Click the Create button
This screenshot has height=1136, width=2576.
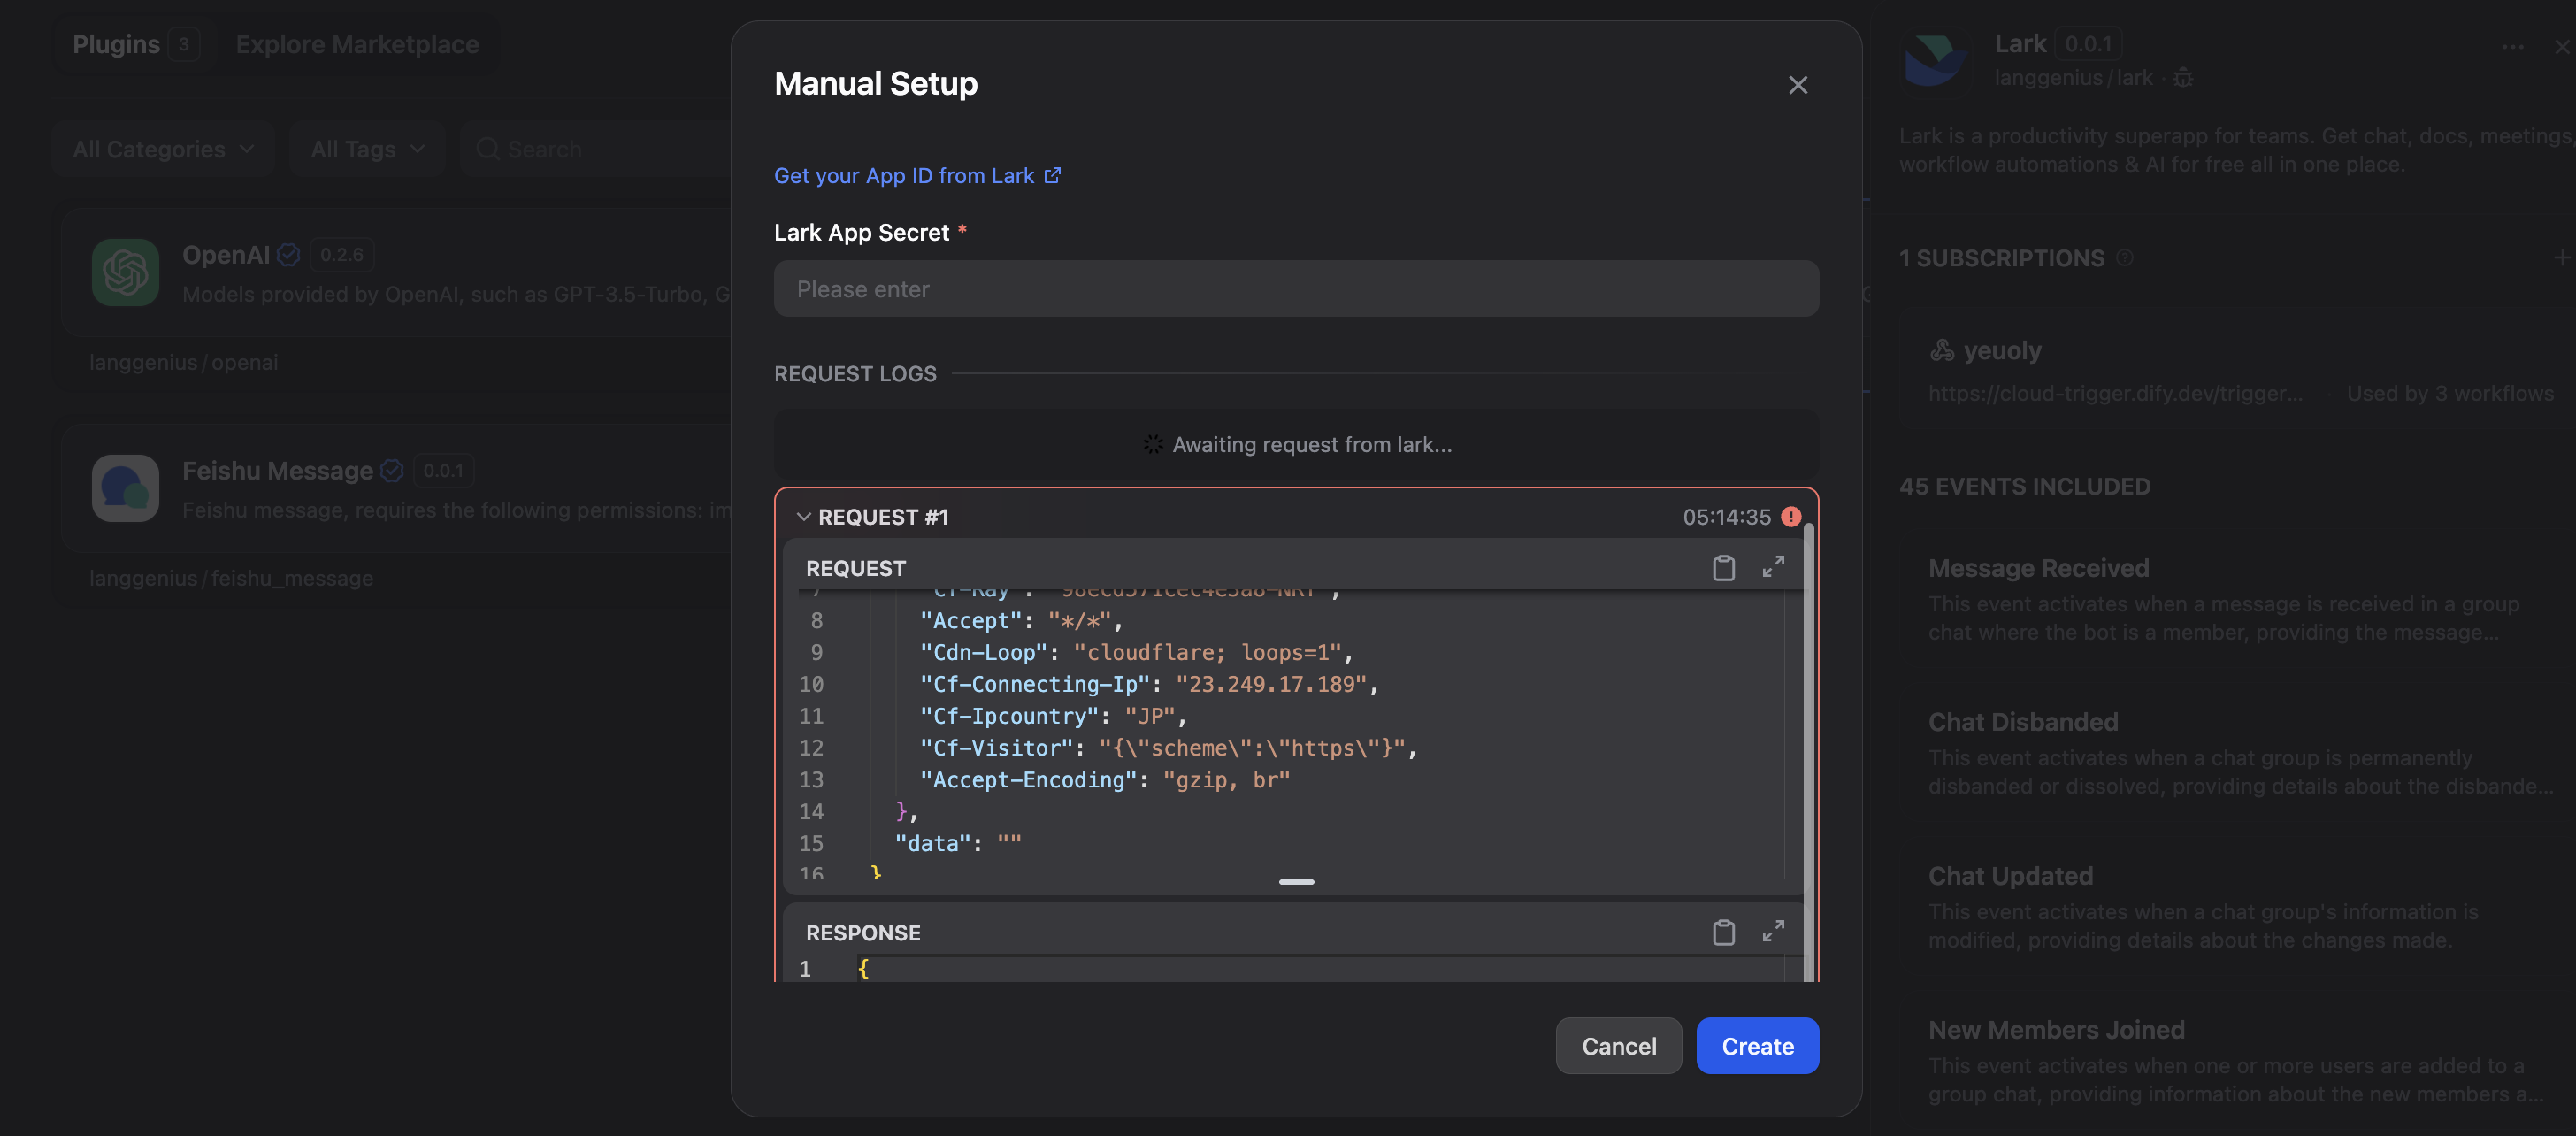[1757, 1046]
